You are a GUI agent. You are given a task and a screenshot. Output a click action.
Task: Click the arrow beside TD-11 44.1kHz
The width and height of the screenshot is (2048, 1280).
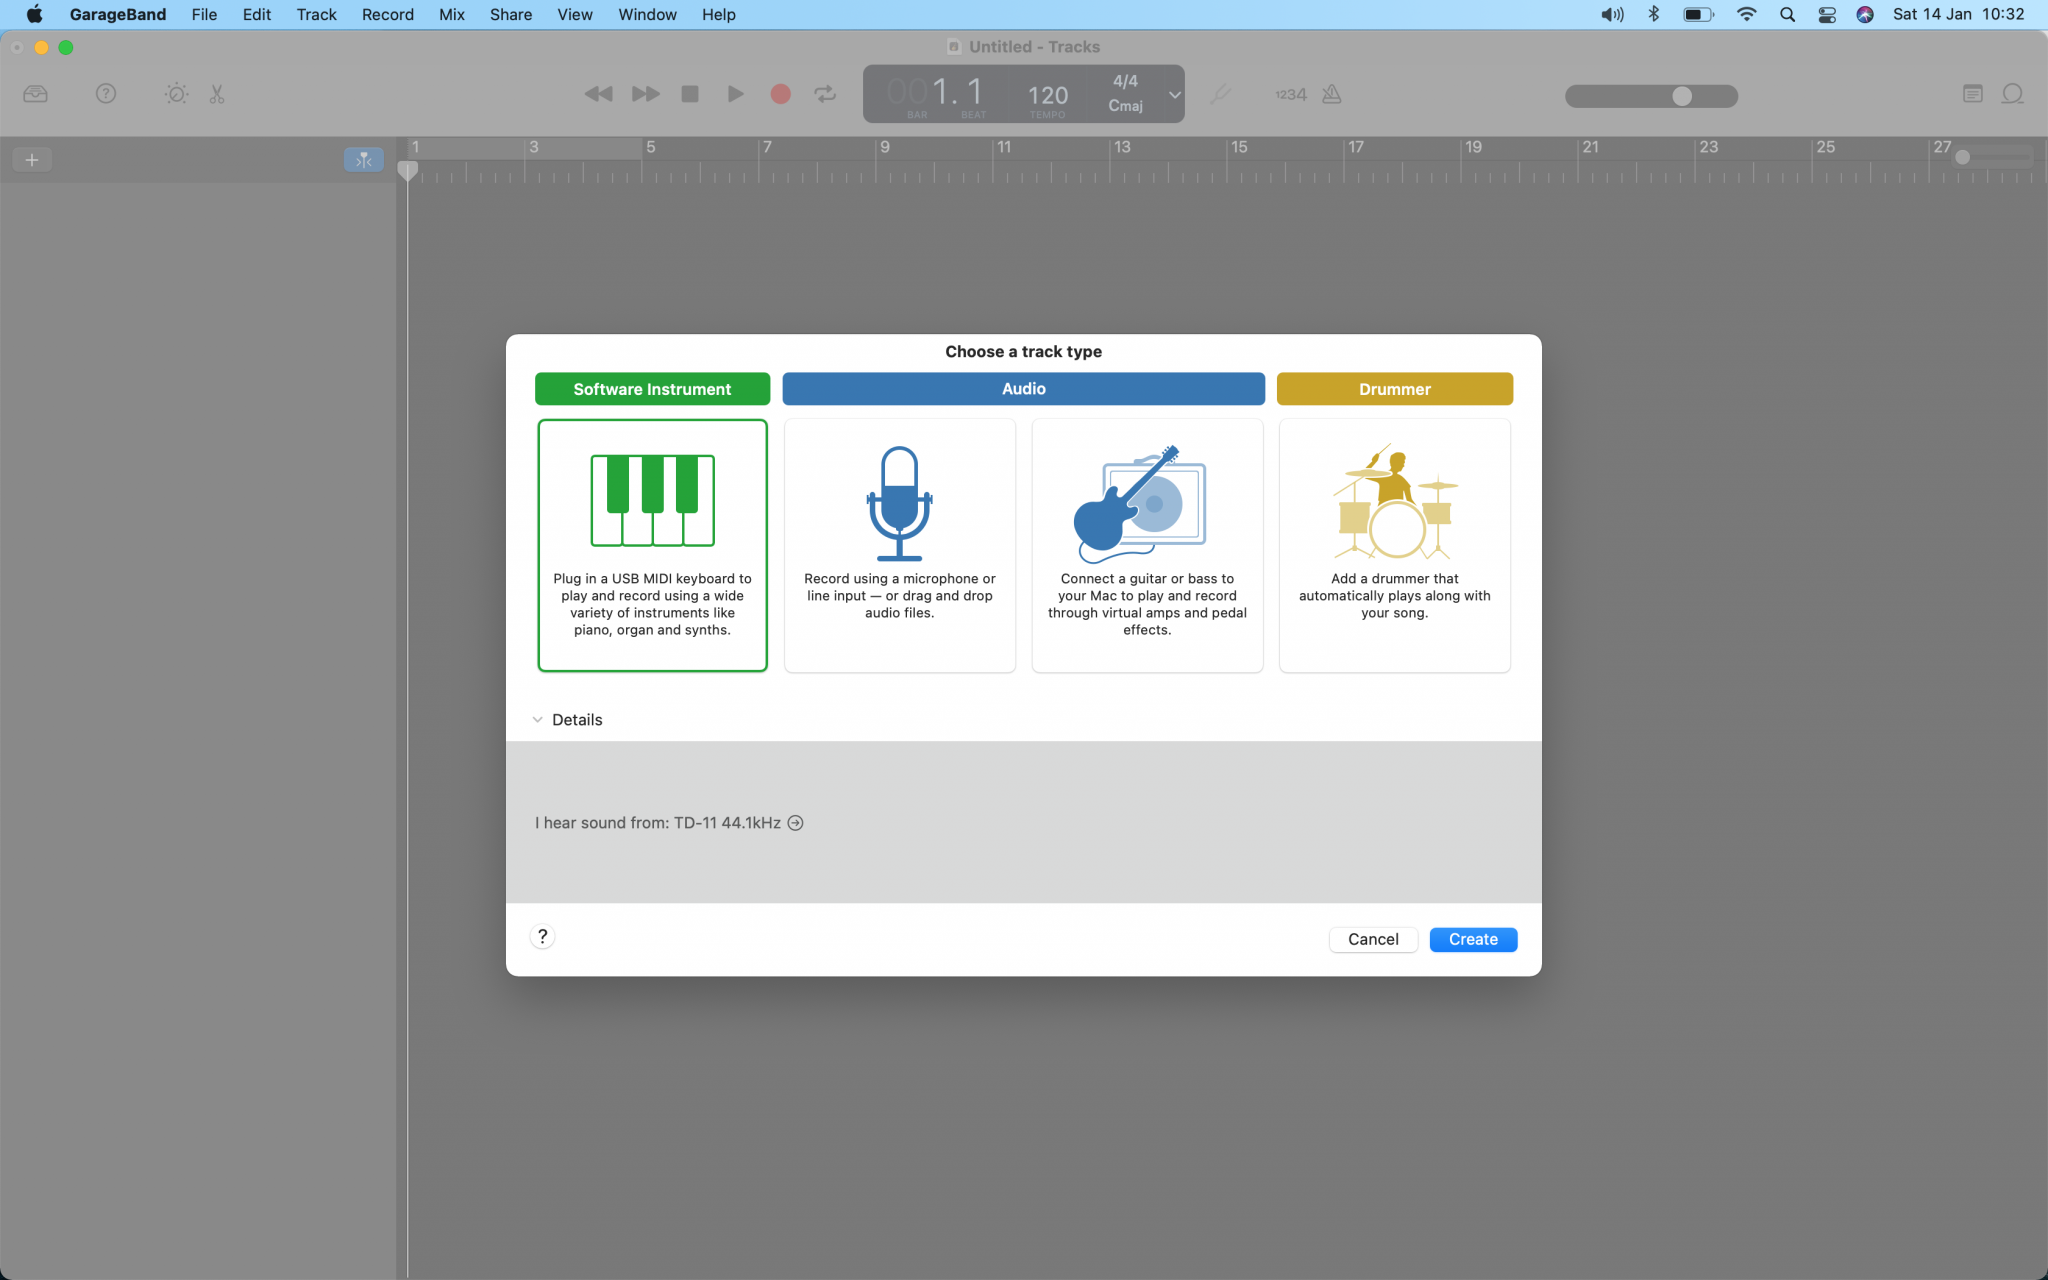[795, 822]
